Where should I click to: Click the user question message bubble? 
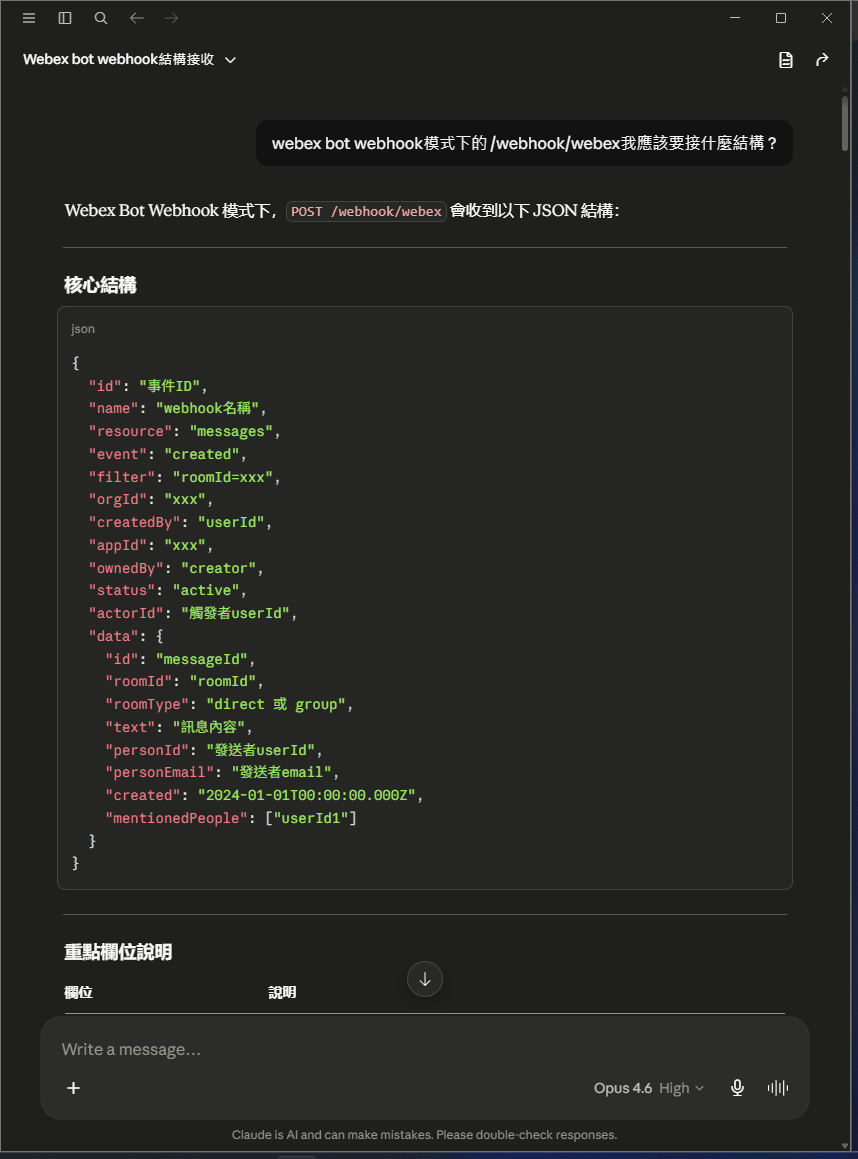[x=524, y=143]
